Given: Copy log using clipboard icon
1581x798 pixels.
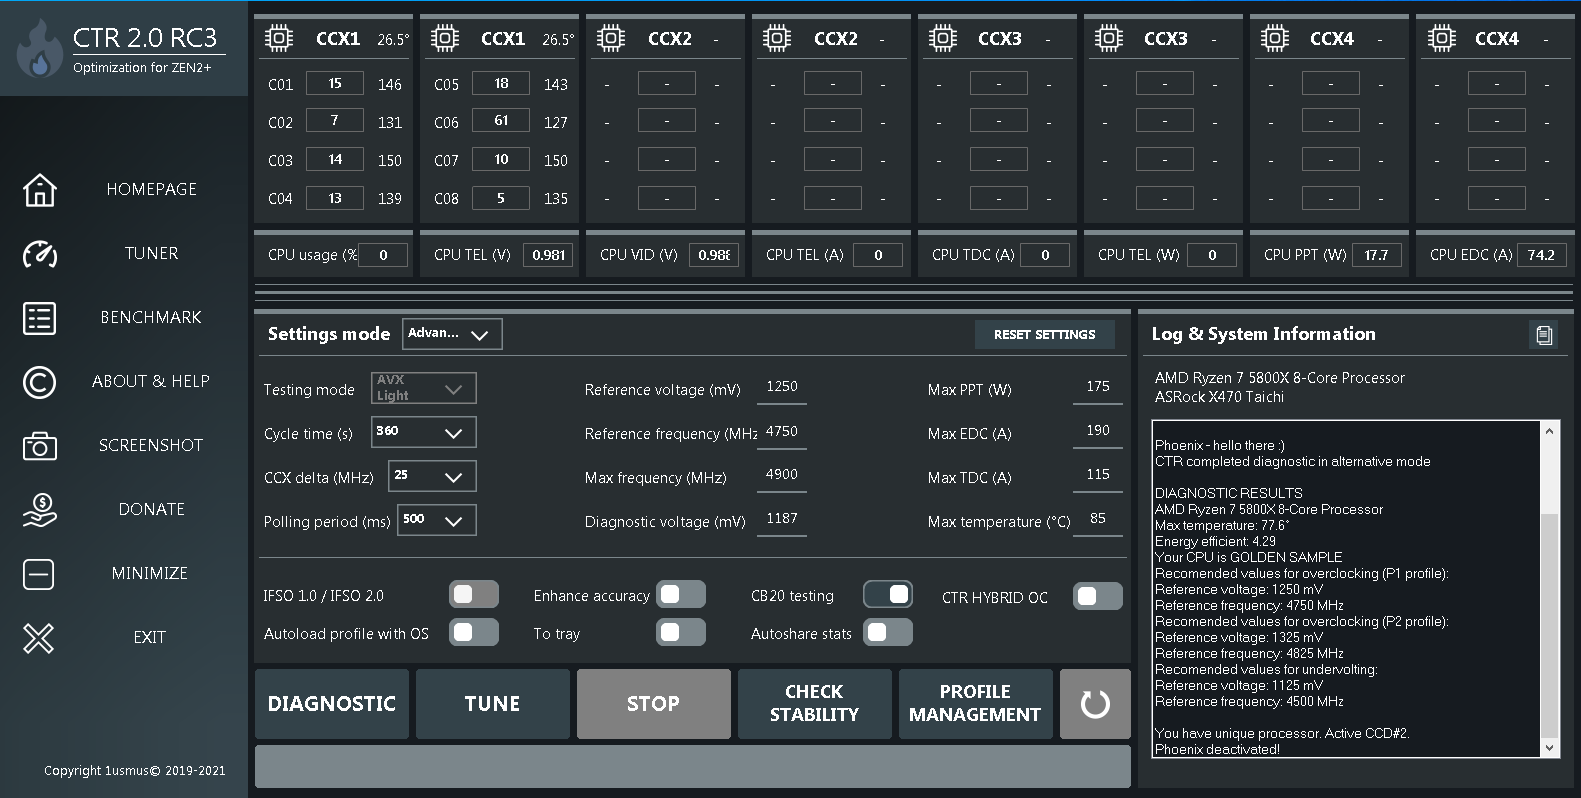Looking at the screenshot, I should point(1544,335).
